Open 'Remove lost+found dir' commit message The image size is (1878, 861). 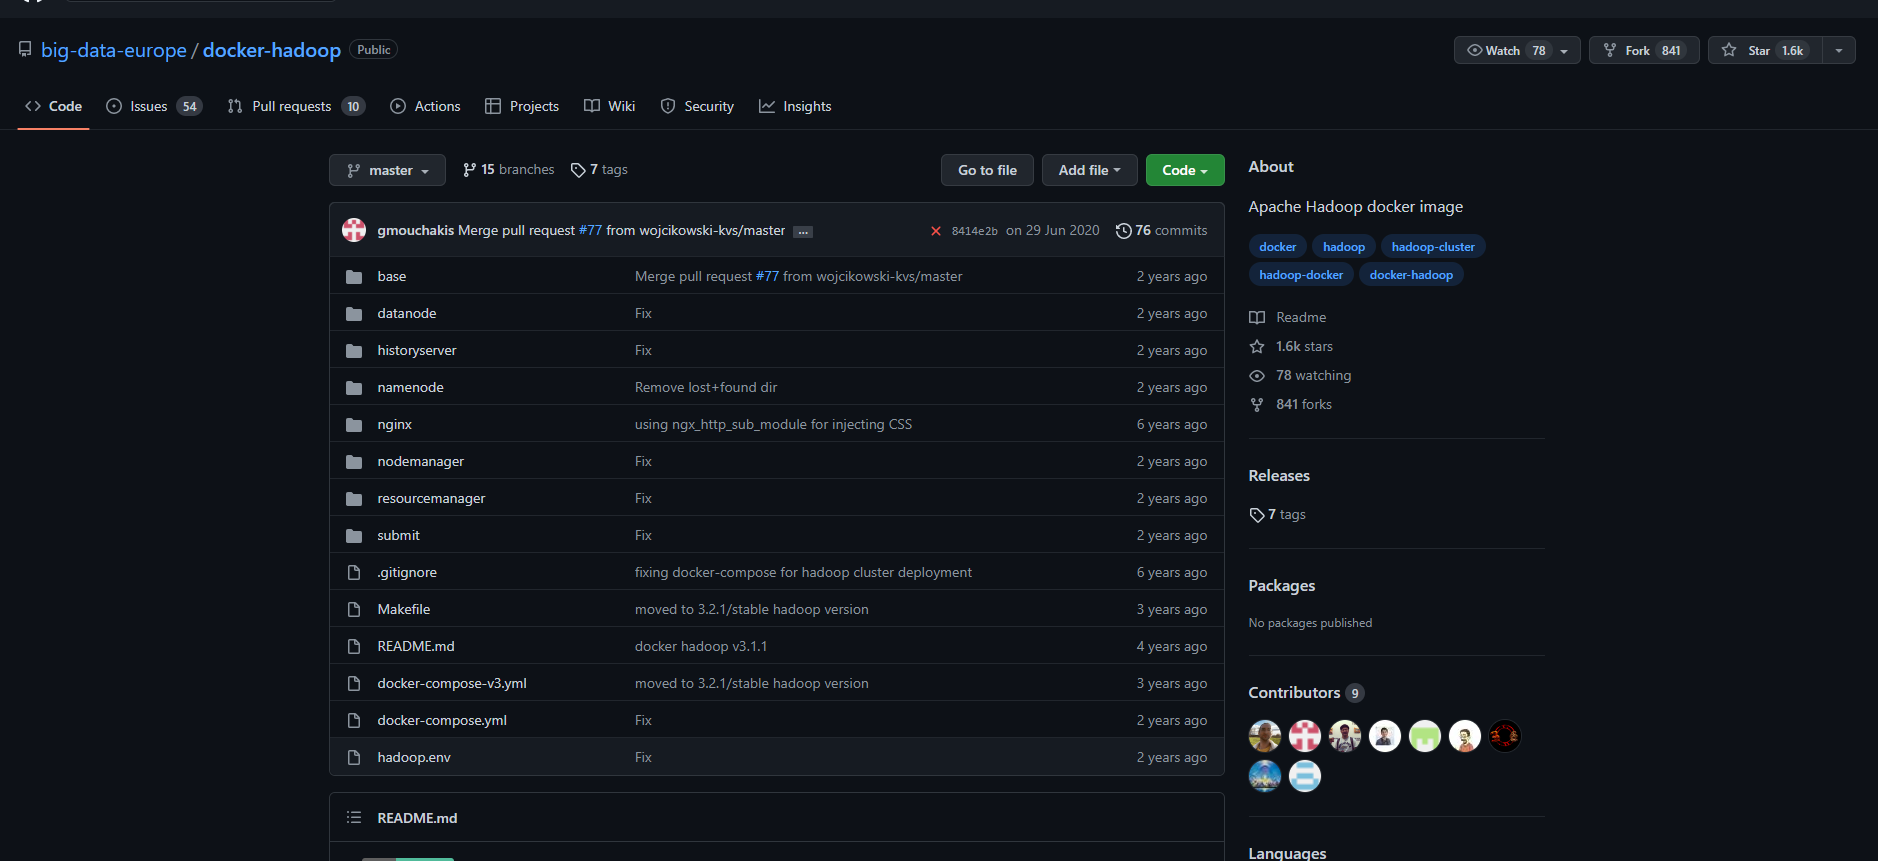click(706, 388)
